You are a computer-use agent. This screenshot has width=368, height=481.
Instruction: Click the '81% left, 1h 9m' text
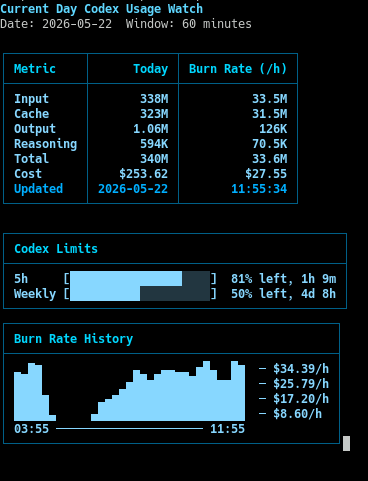(284, 279)
